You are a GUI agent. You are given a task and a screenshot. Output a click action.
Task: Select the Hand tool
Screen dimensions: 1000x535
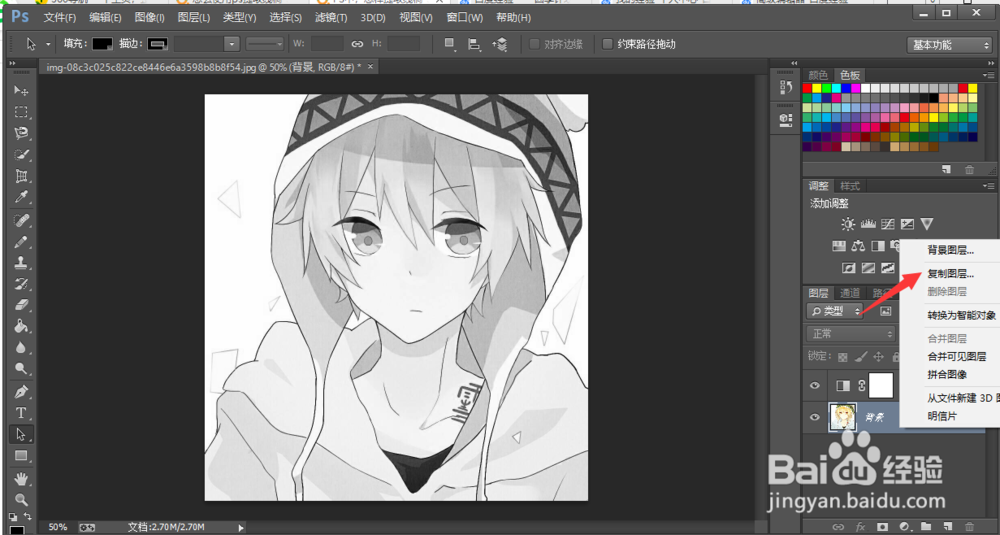point(21,478)
